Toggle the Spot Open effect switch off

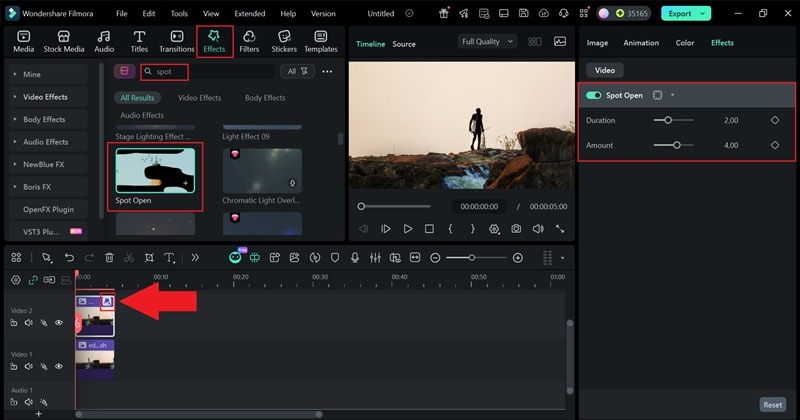[x=594, y=95]
